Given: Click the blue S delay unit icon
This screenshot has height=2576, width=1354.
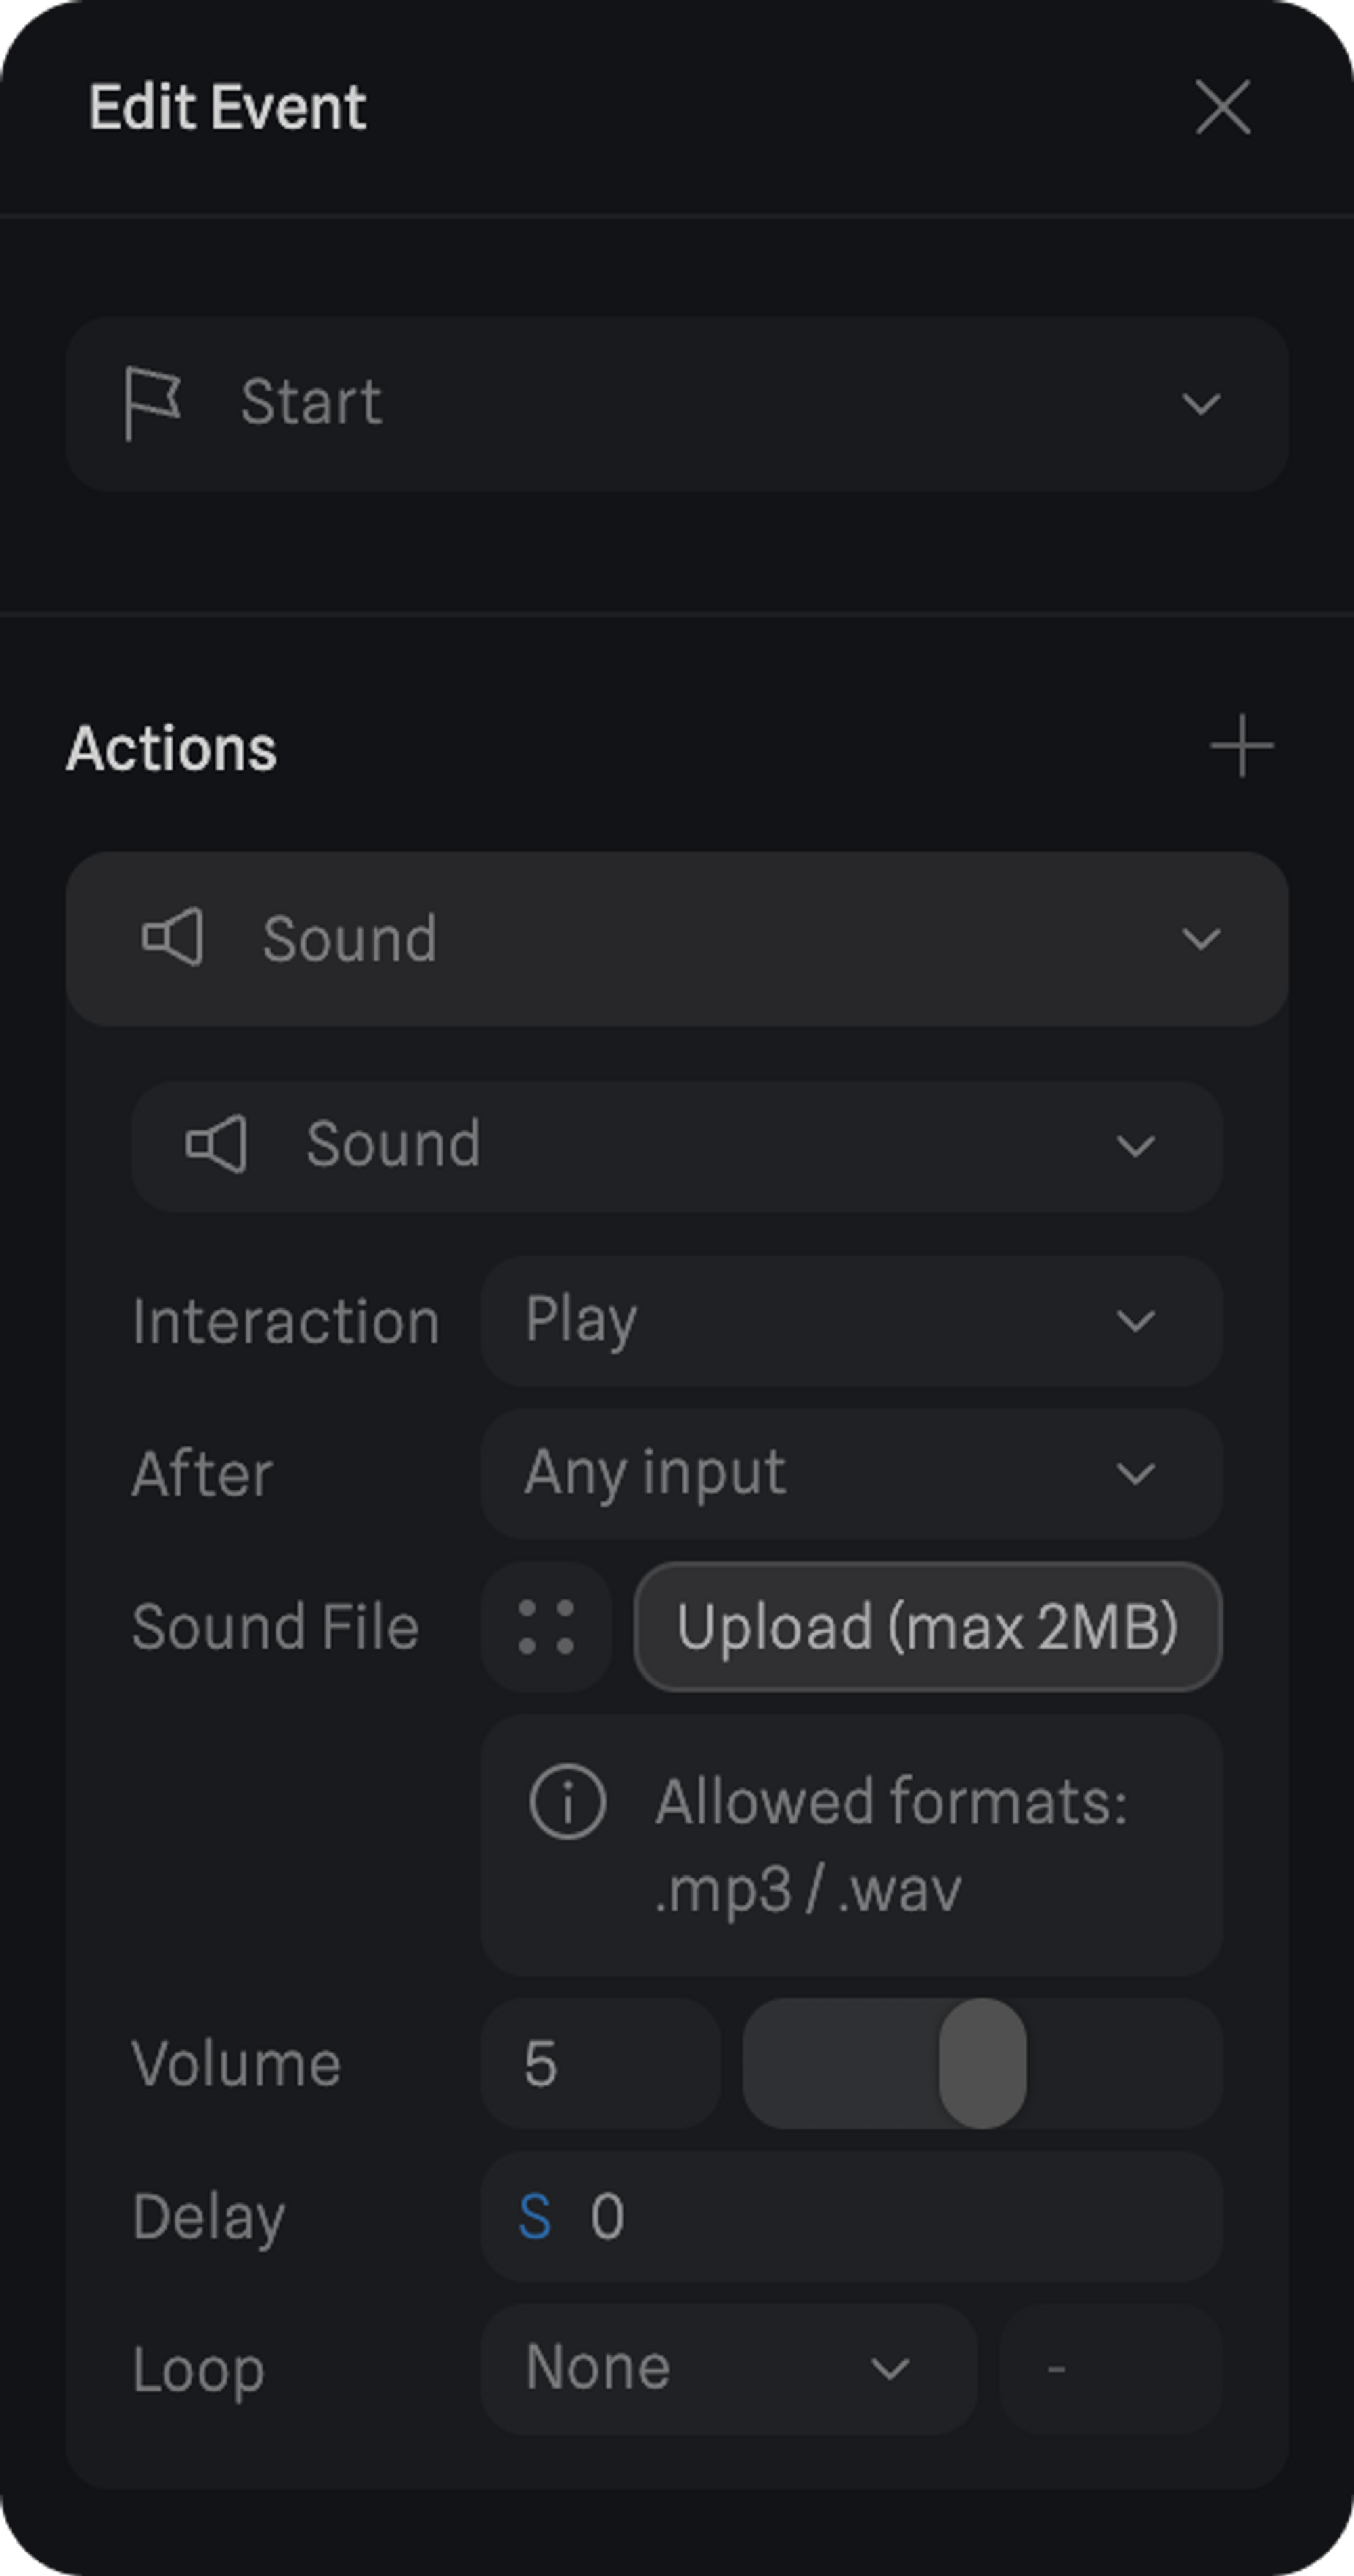Looking at the screenshot, I should pyautogui.click(x=535, y=2217).
